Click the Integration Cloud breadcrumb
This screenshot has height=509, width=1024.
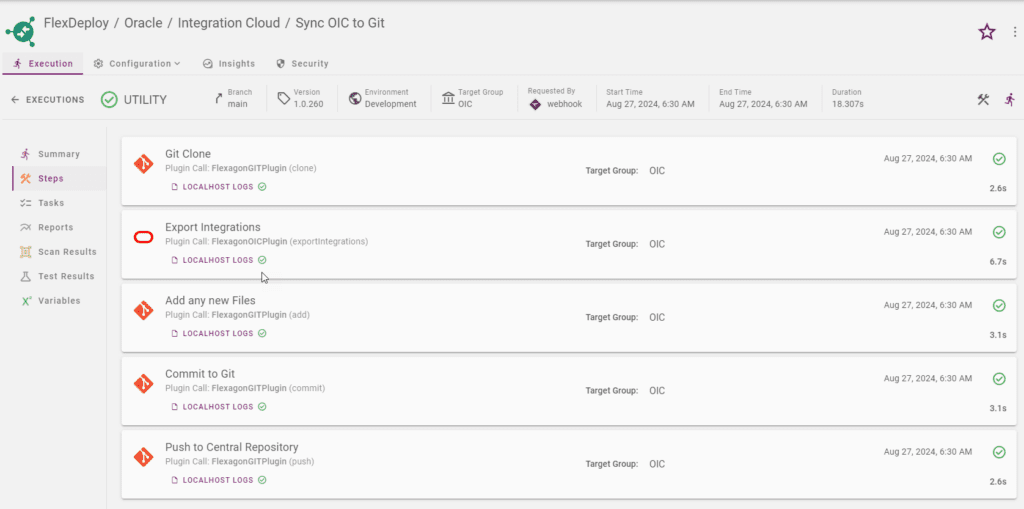pyautogui.click(x=229, y=24)
